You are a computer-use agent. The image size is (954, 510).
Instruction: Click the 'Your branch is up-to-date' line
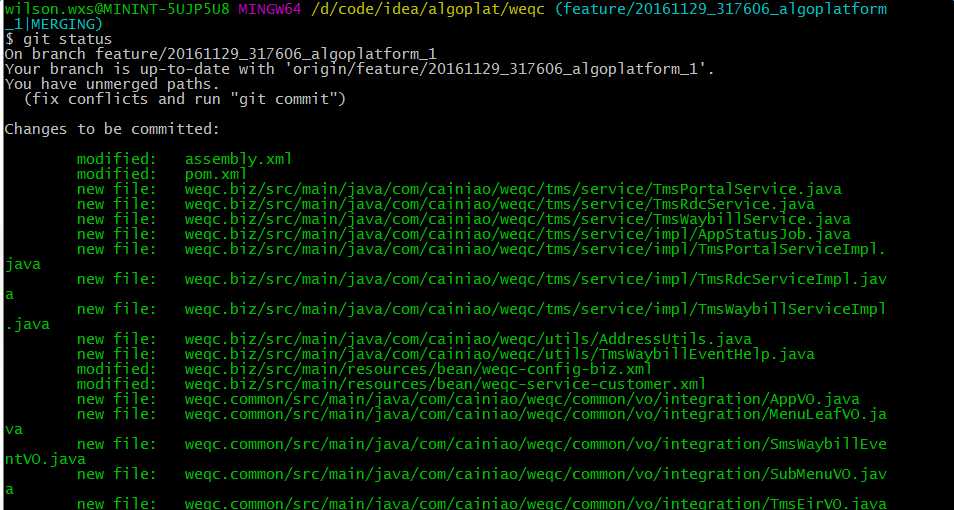tap(360, 69)
